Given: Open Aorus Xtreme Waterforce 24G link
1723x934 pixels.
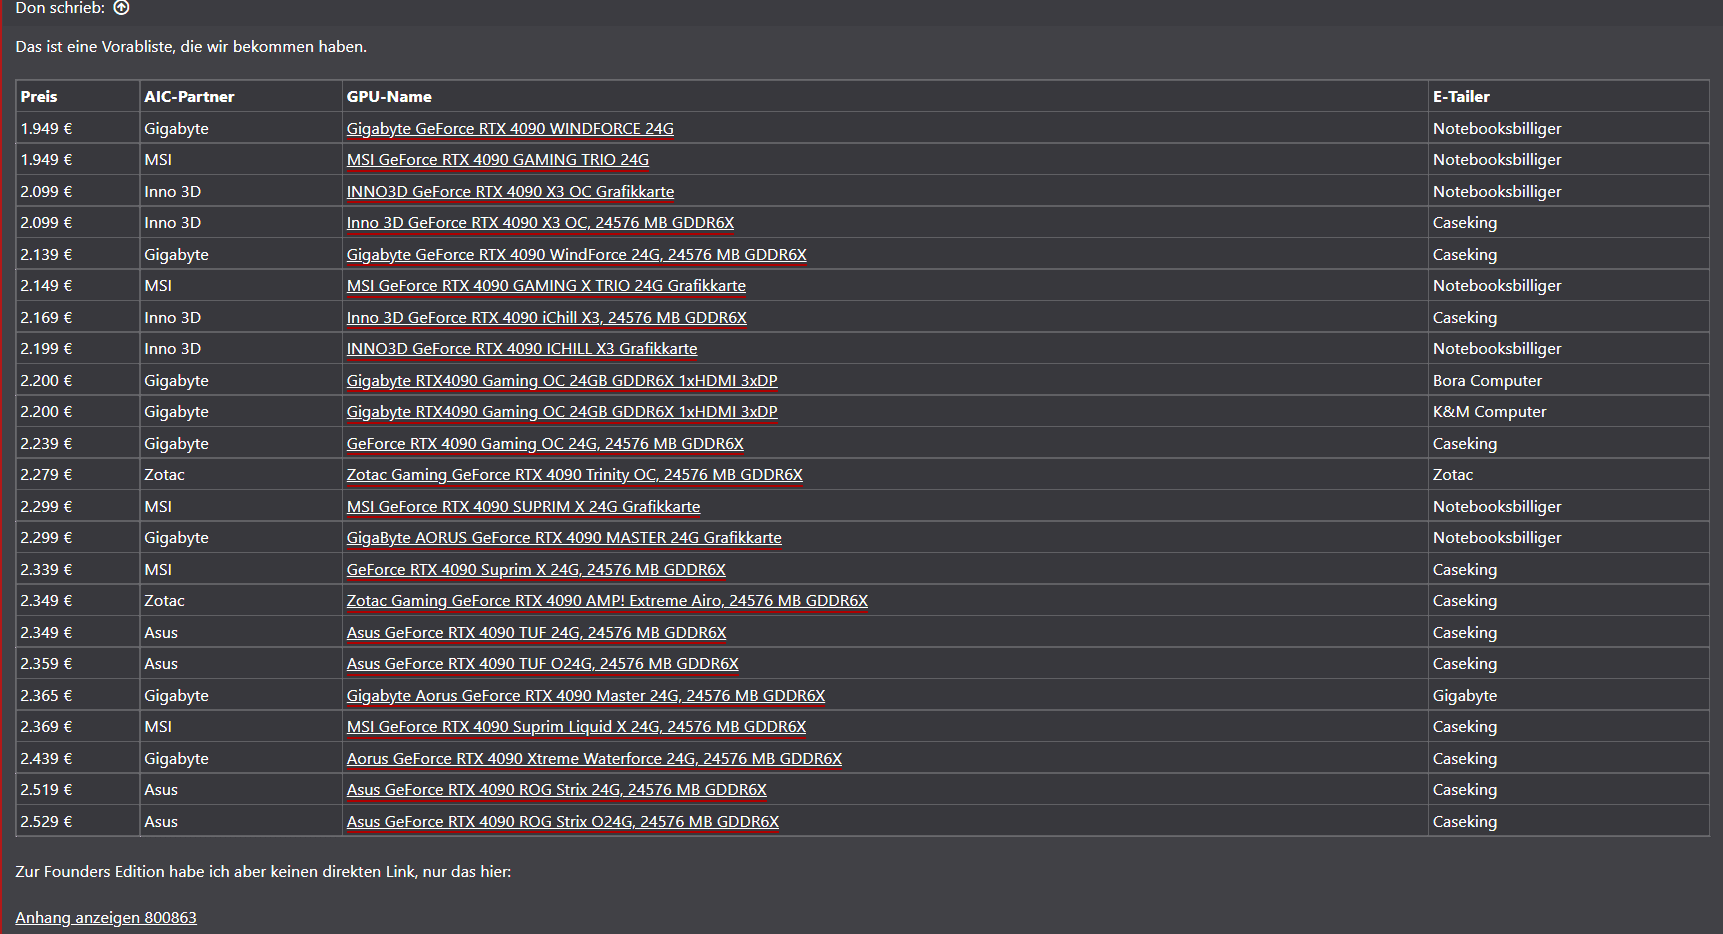Looking at the screenshot, I should tap(594, 759).
